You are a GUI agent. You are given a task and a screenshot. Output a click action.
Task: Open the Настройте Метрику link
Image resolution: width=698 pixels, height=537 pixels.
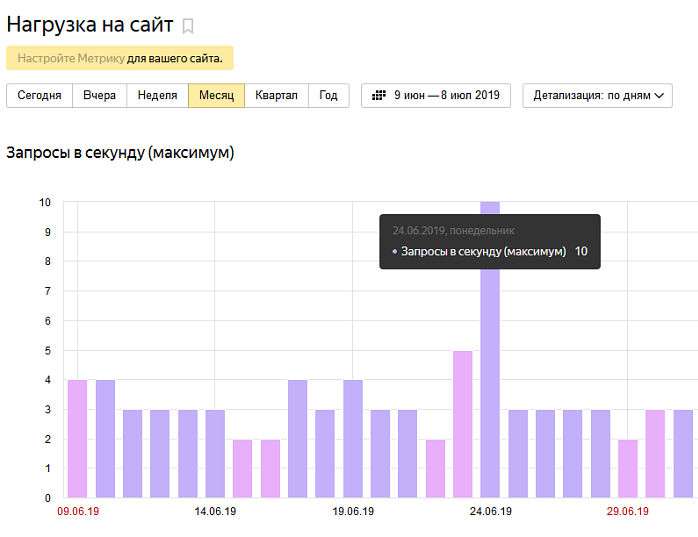point(71,58)
